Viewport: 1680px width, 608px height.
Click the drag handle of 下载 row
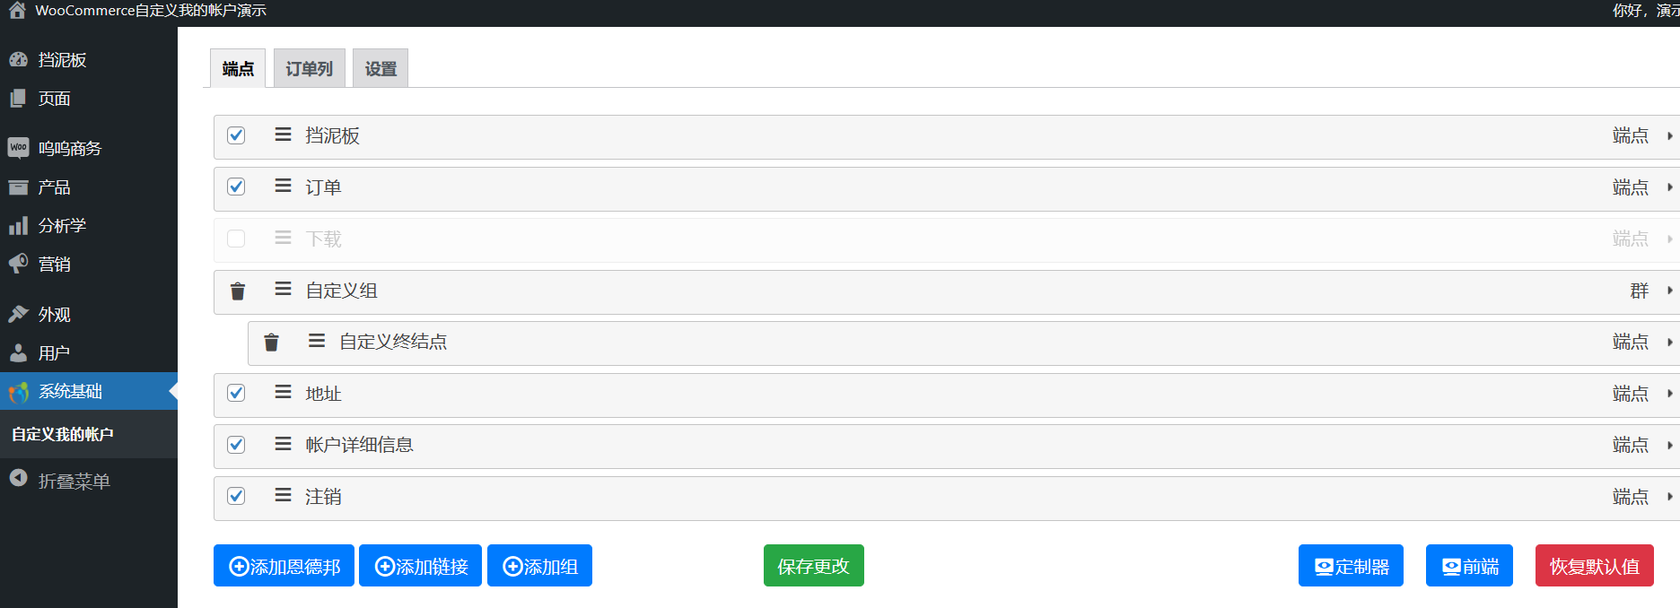click(x=283, y=238)
